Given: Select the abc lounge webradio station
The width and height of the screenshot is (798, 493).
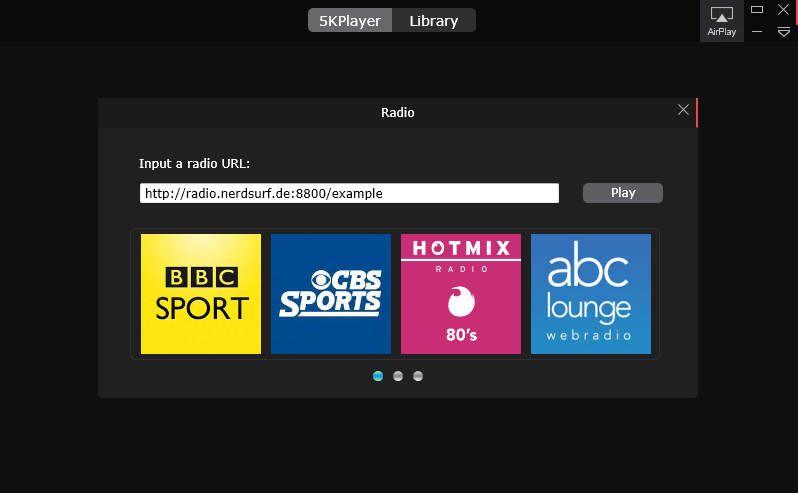Looking at the screenshot, I should point(590,294).
